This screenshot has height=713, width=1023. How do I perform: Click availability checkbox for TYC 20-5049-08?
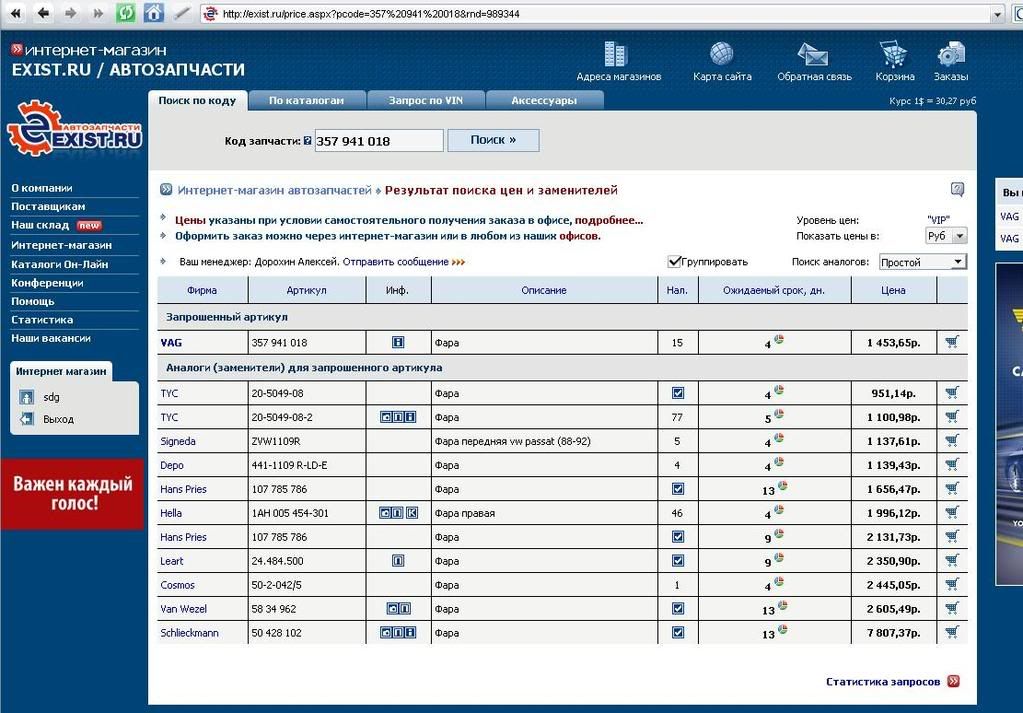point(678,393)
